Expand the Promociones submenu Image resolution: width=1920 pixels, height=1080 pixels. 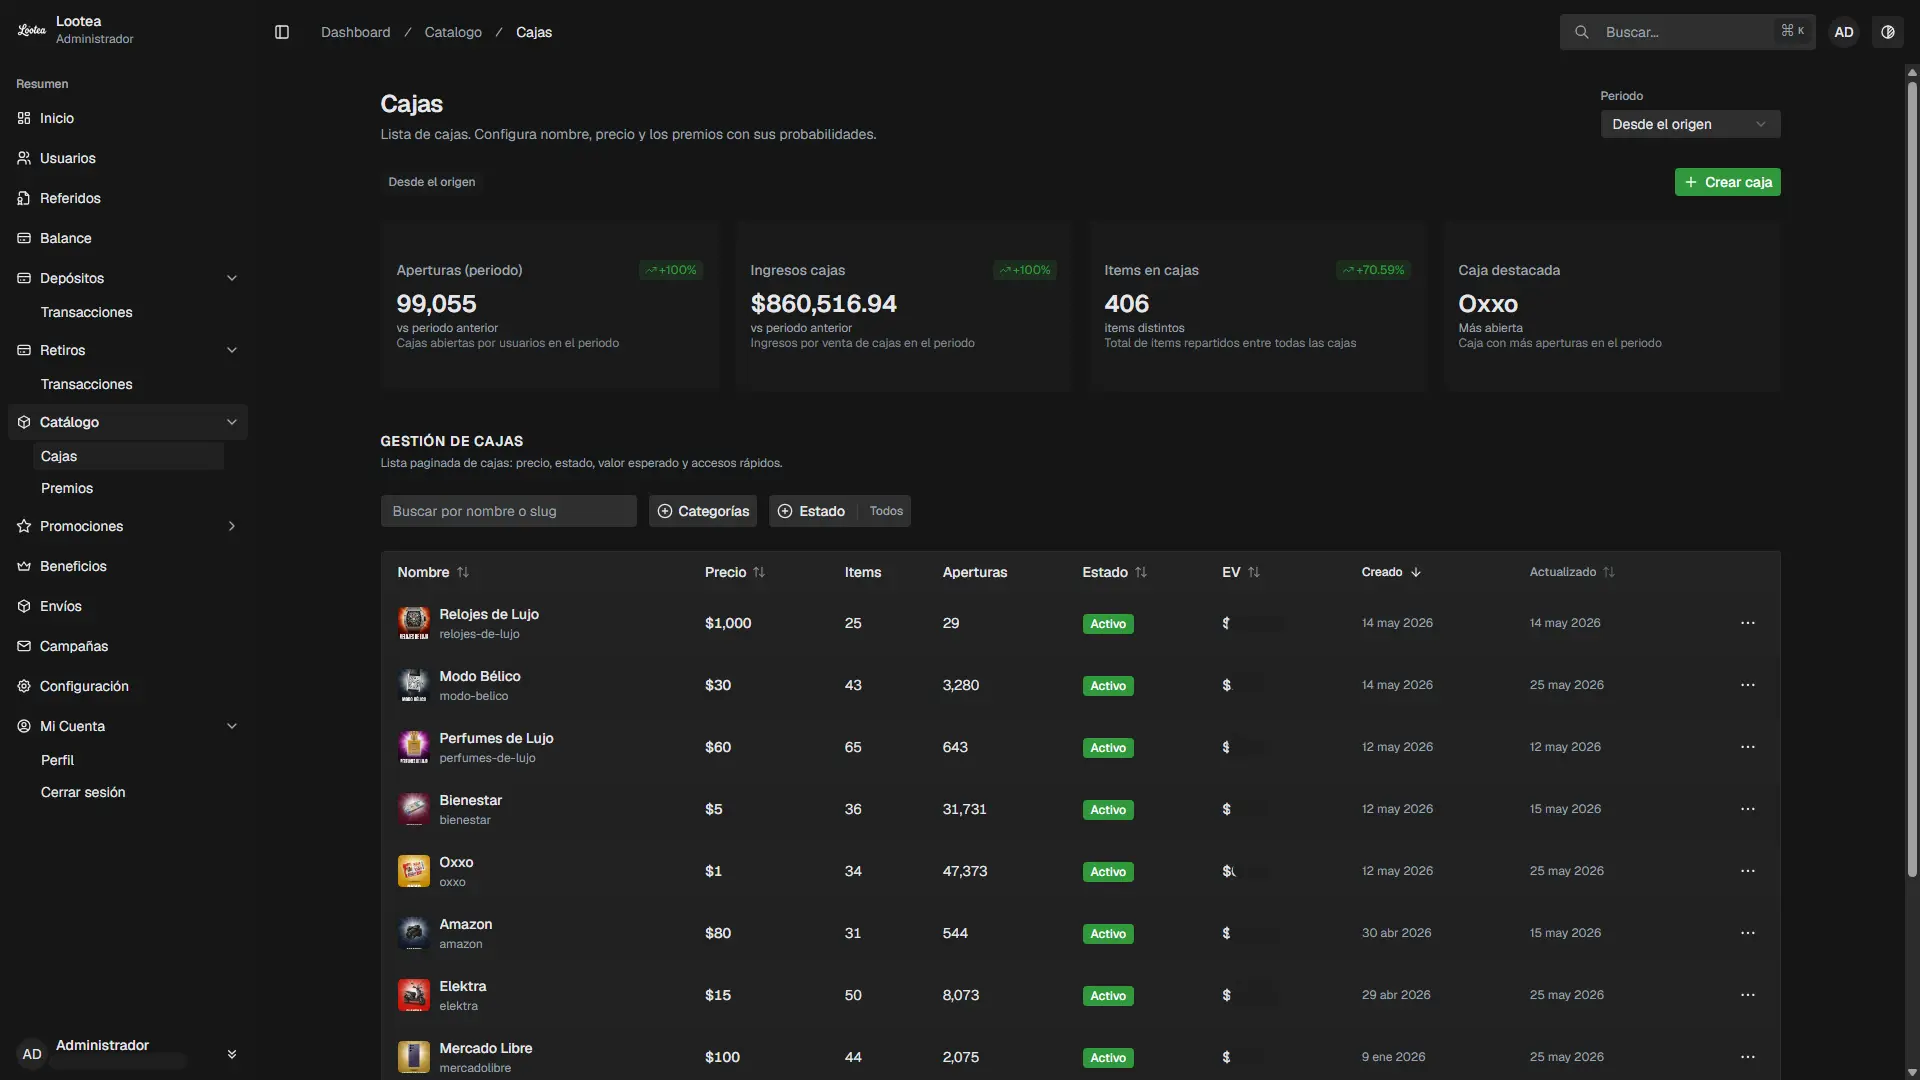(x=232, y=526)
